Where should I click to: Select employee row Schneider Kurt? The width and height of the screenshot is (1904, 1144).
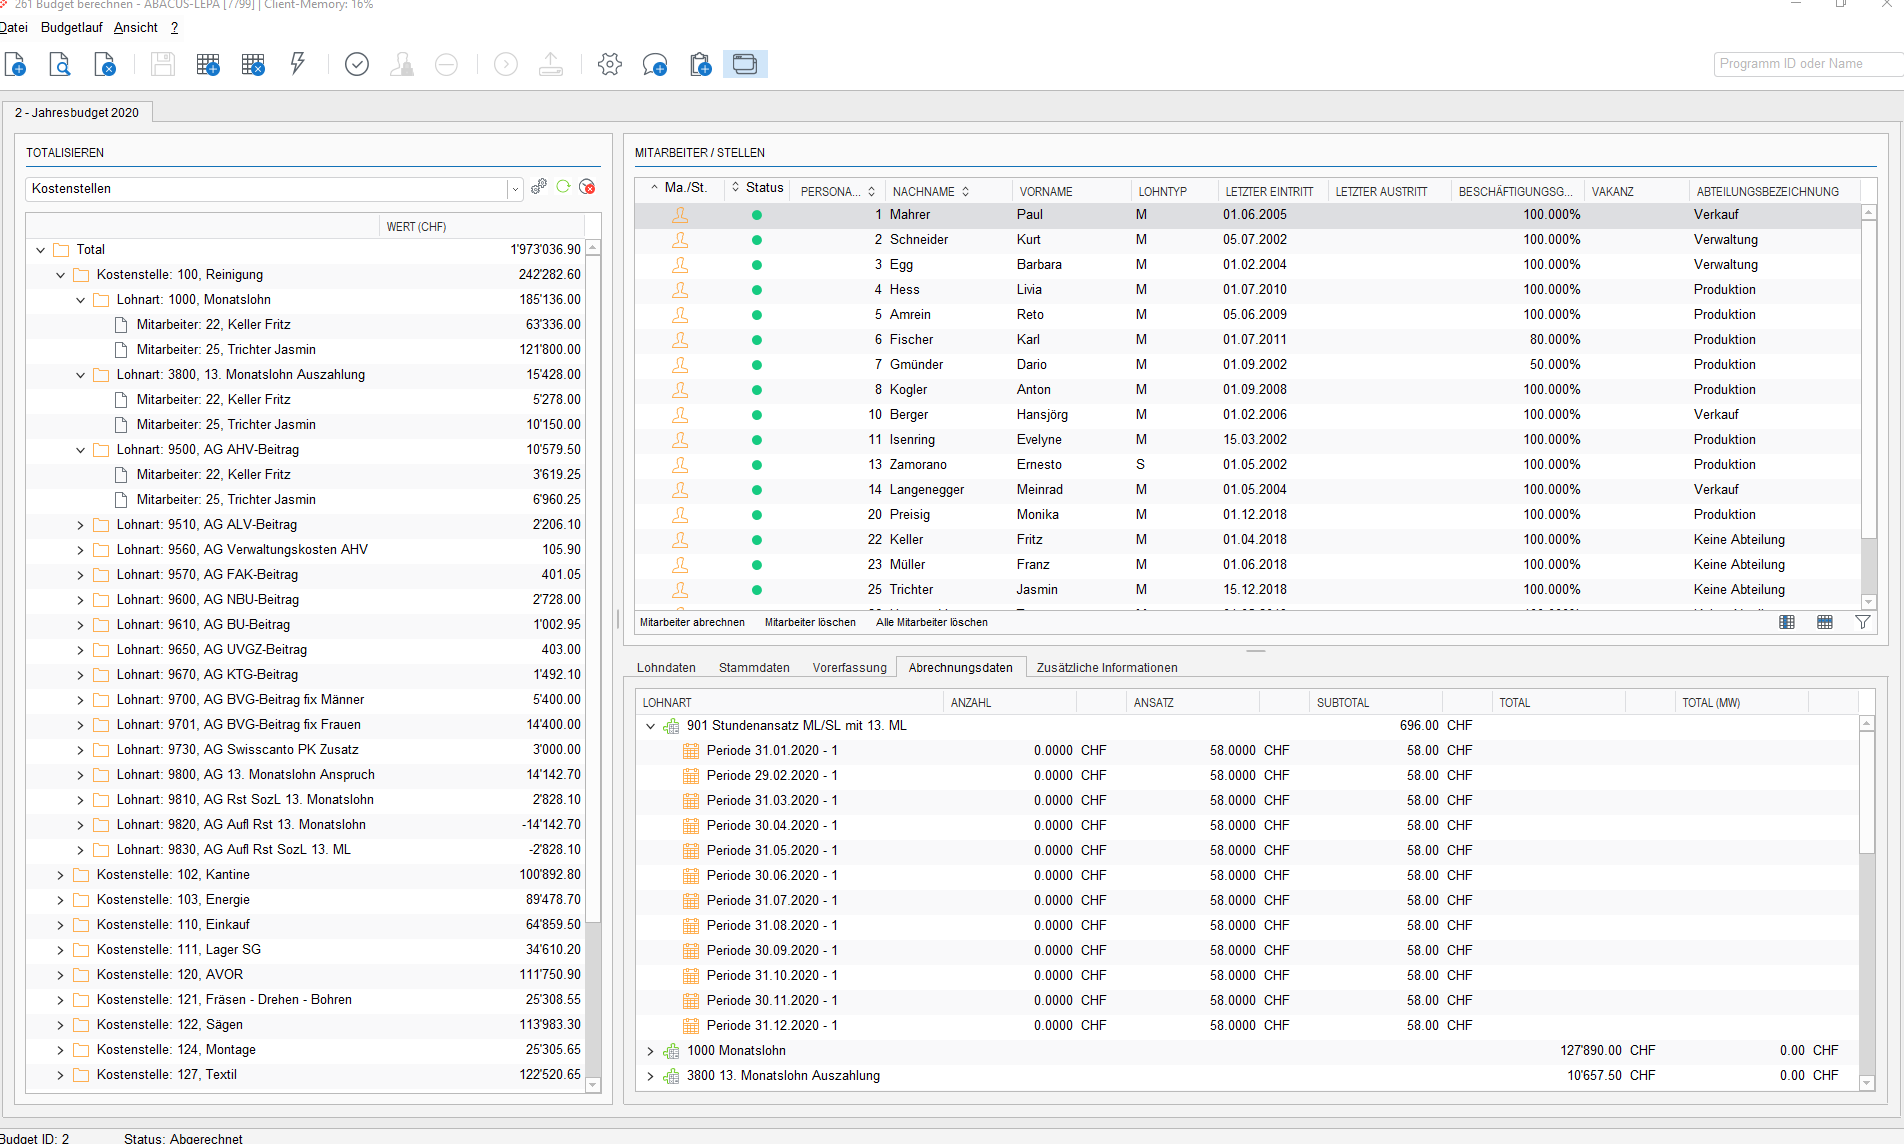point(1247,240)
